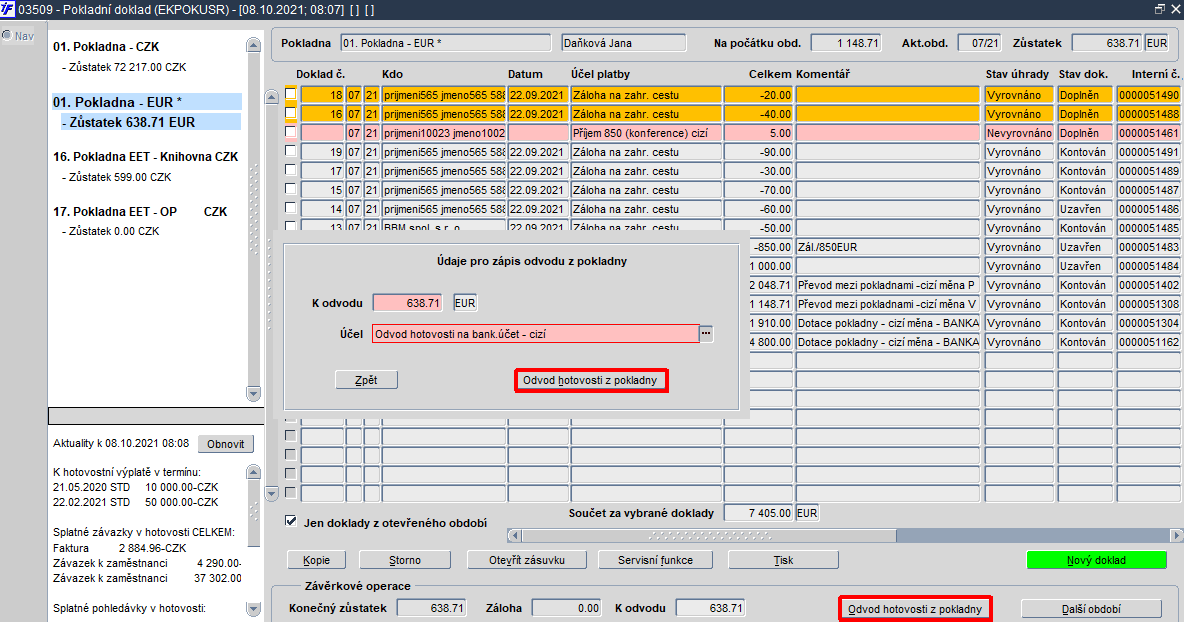Screen dimensions: 1184x622
Task: Click the Akt.obd. field showing 07/21
Action: coord(979,43)
